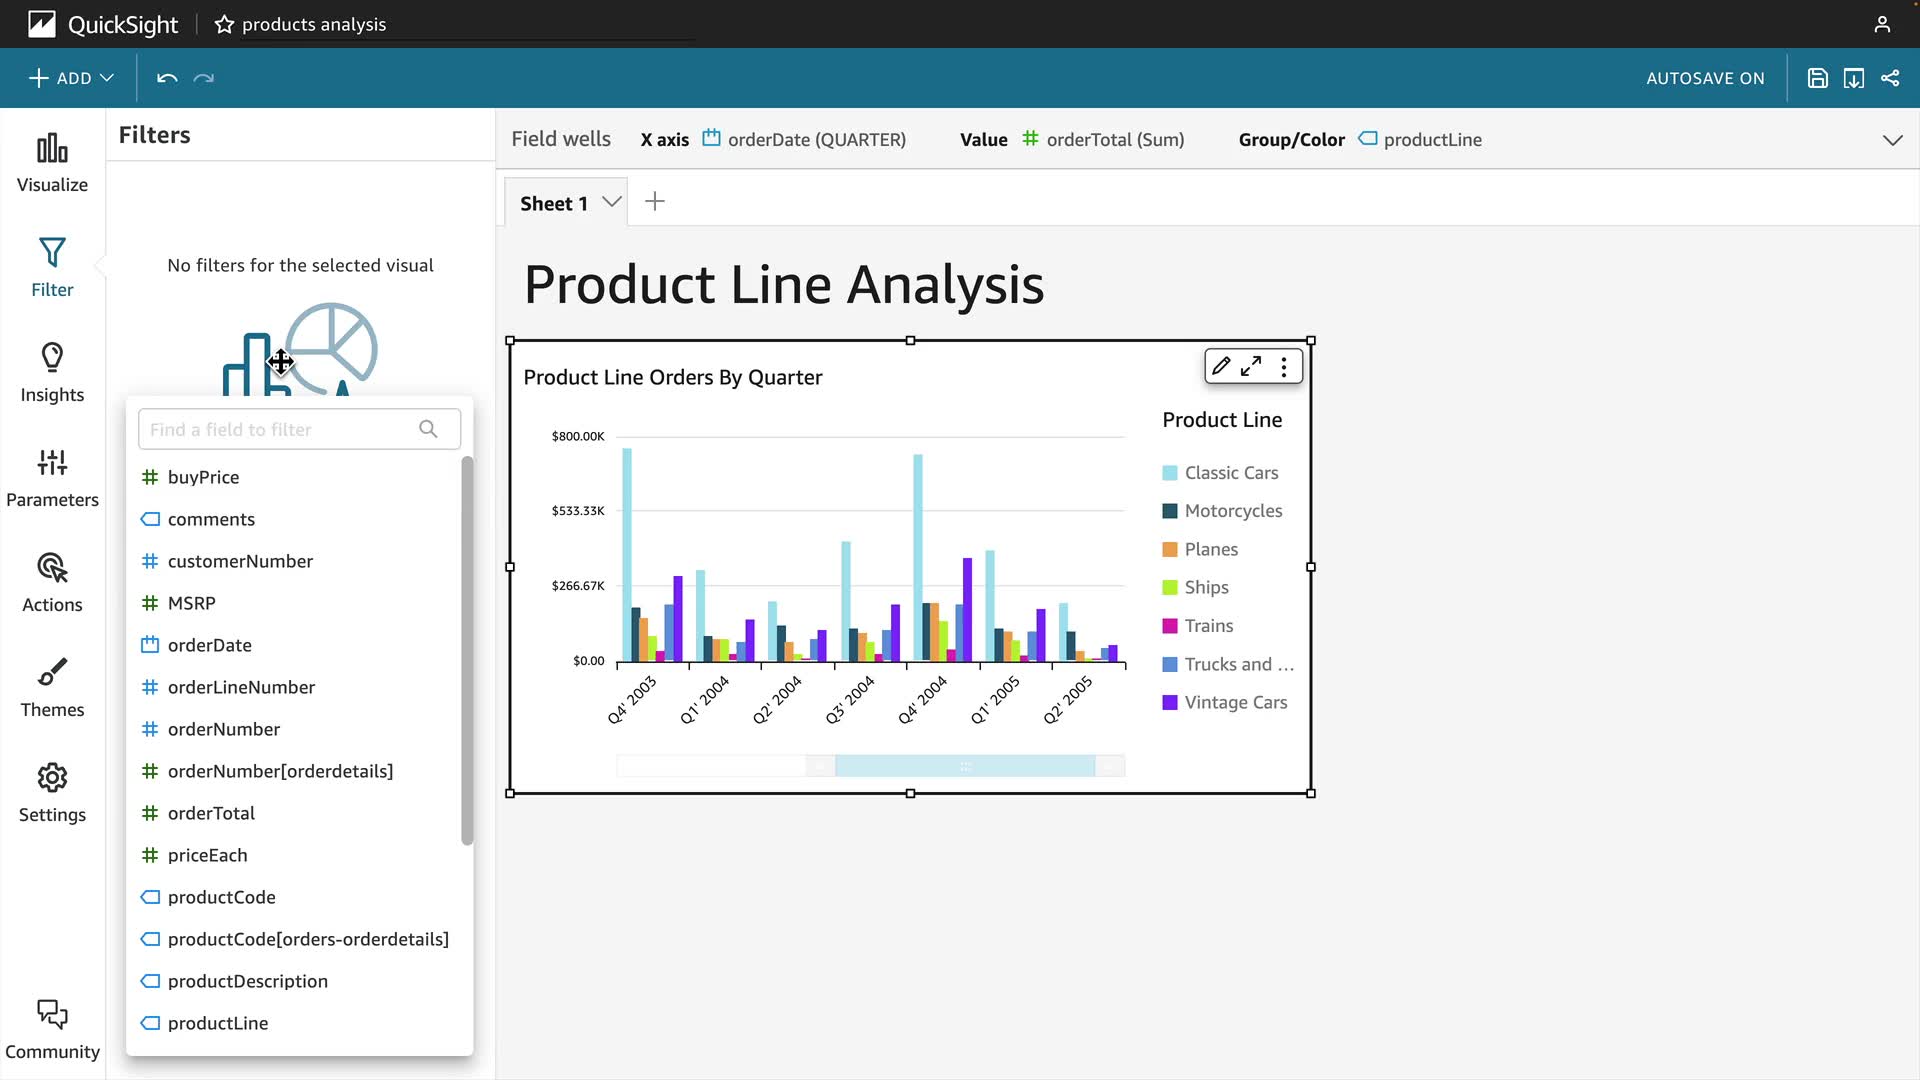Click the share icon in toolbar
Image resolution: width=1920 pixels, height=1080 pixels.
coord(1890,78)
